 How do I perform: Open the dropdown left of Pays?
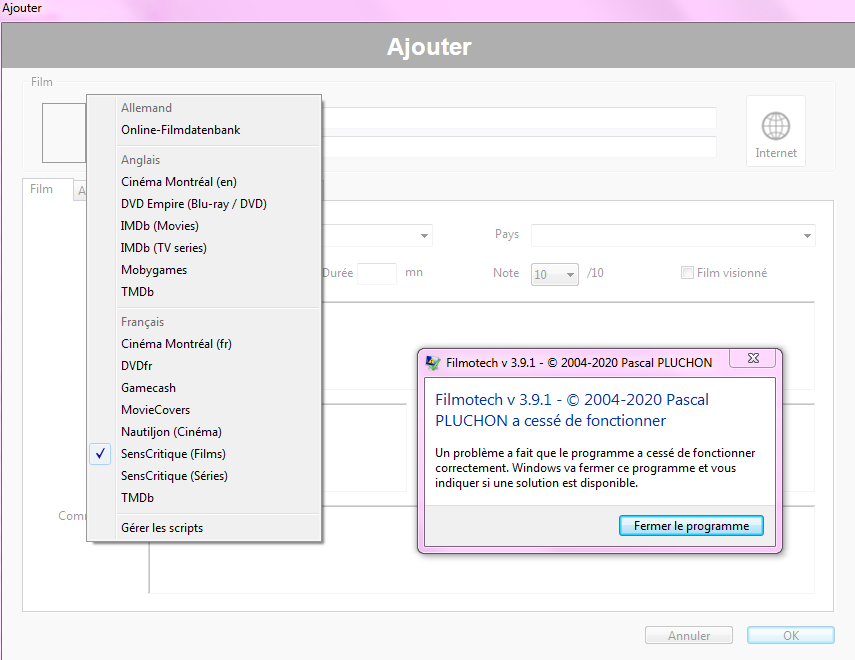(425, 236)
